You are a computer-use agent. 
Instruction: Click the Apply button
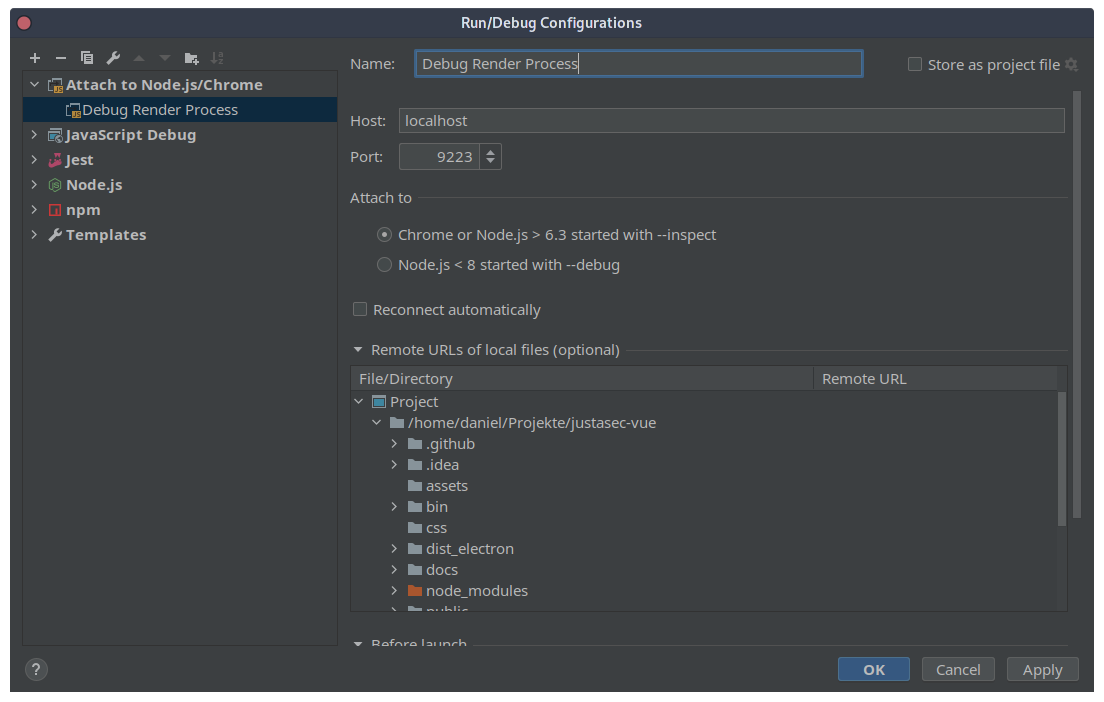pyautogui.click(x=1042, y=669)
